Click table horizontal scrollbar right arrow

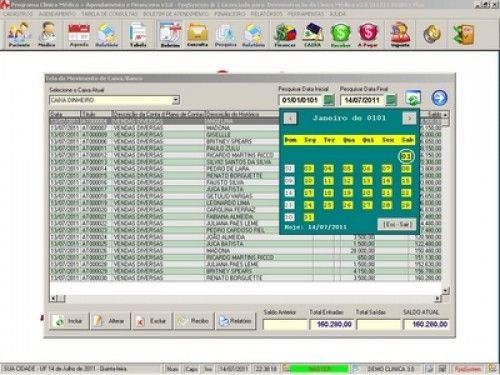click(x=438, y=298)
